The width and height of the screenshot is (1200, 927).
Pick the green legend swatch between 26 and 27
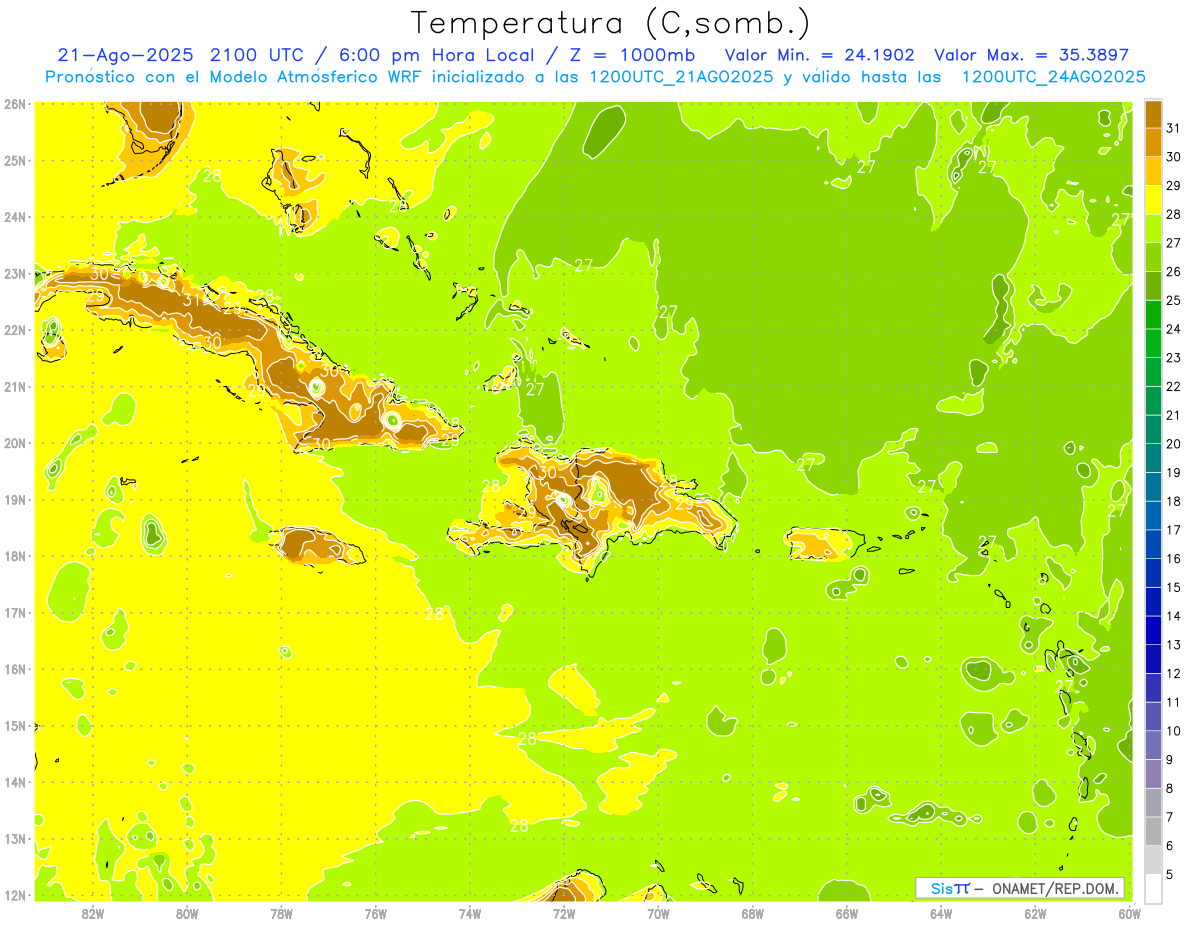click(x=1153, y=256)
